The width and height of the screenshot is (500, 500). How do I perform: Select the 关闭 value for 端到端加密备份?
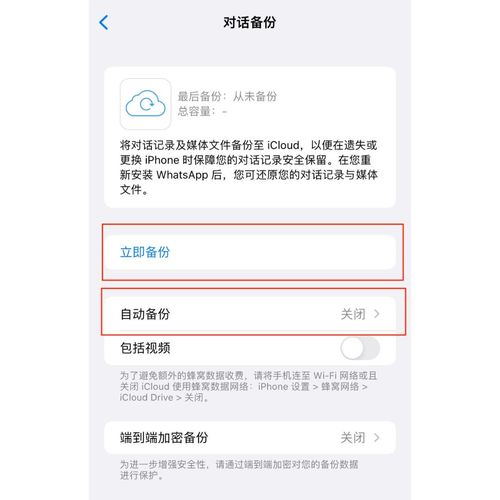click(353, 438)
